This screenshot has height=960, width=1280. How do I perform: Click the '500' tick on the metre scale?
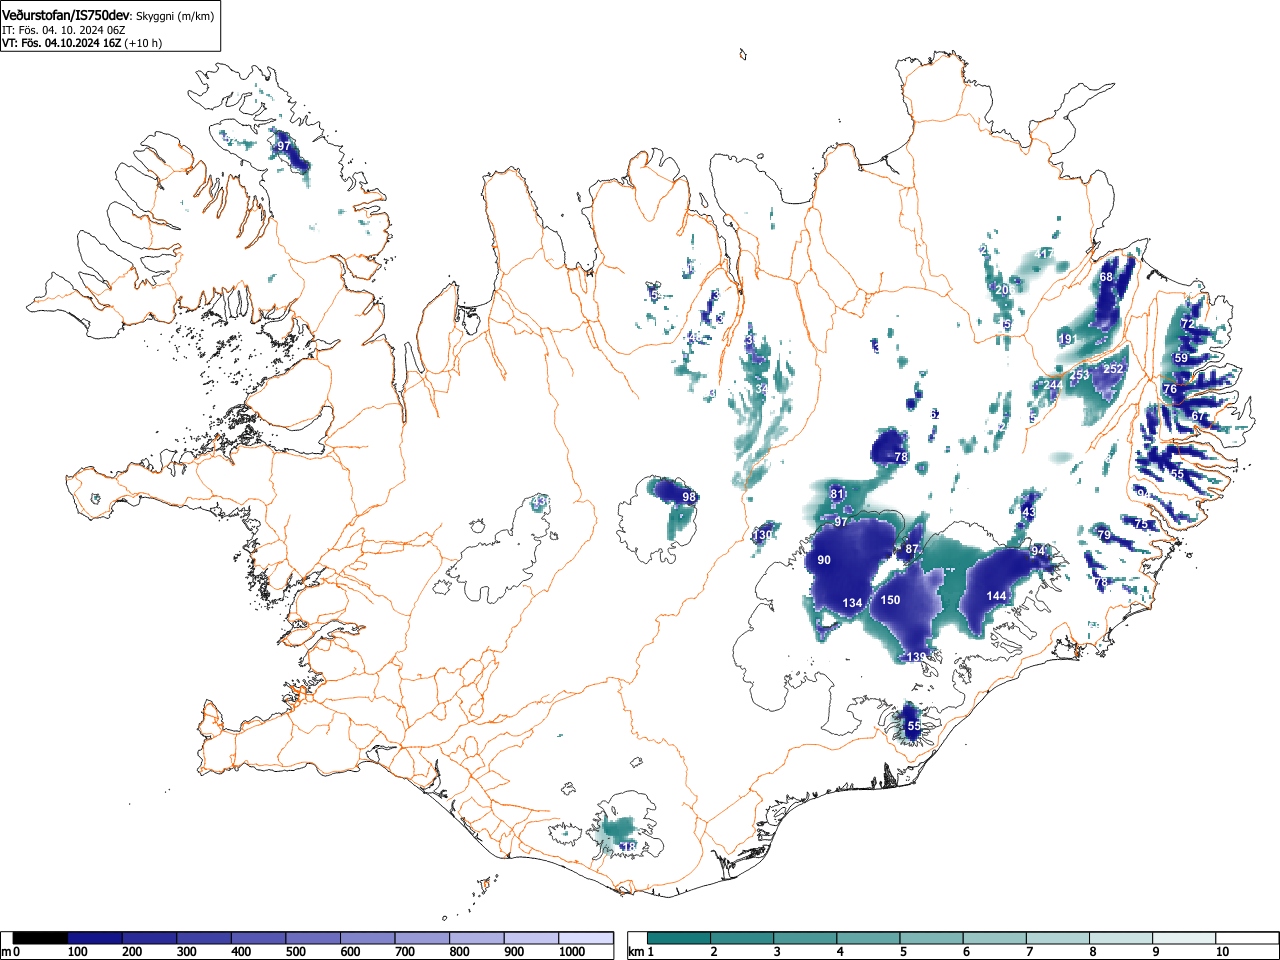point(296,952)
